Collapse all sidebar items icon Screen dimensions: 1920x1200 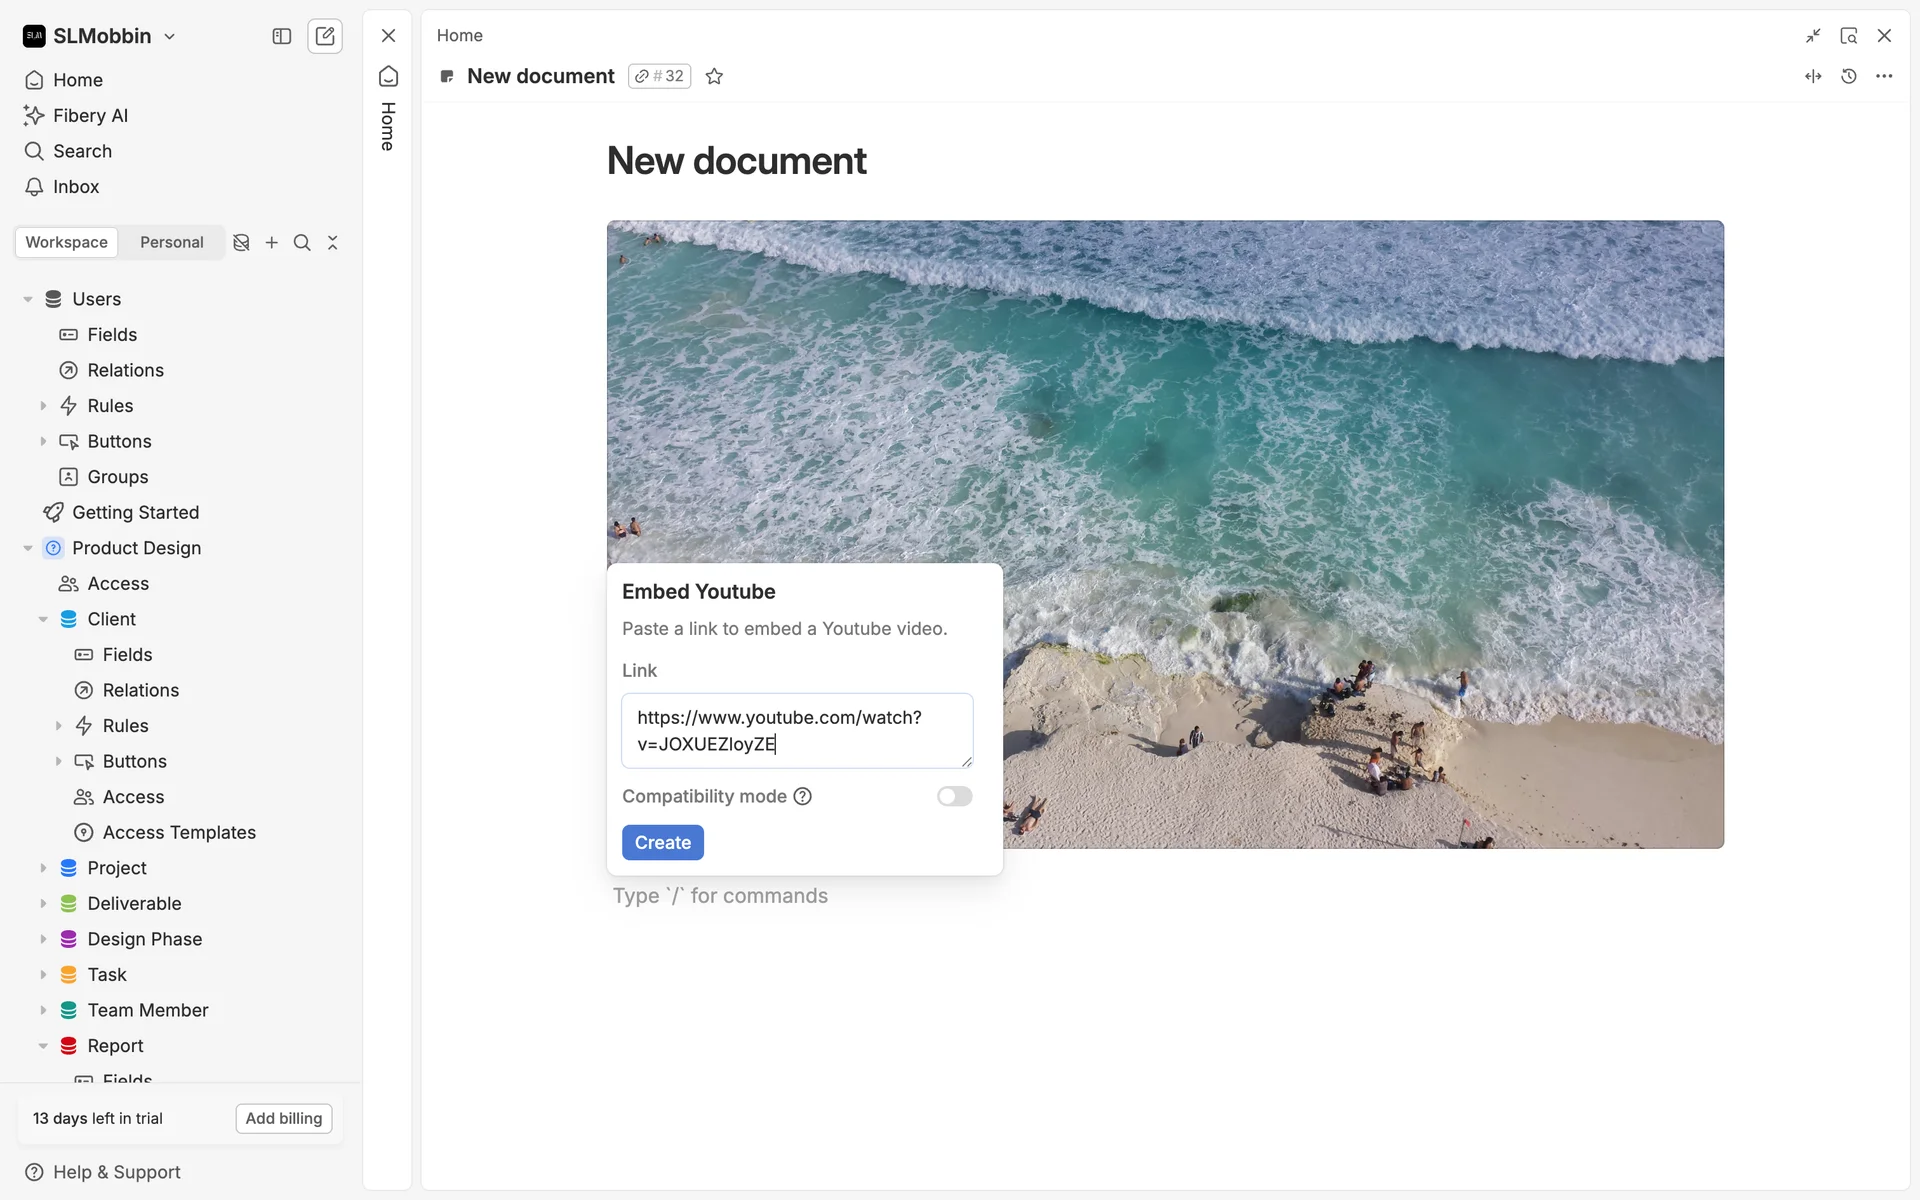(x=333, y=243)
